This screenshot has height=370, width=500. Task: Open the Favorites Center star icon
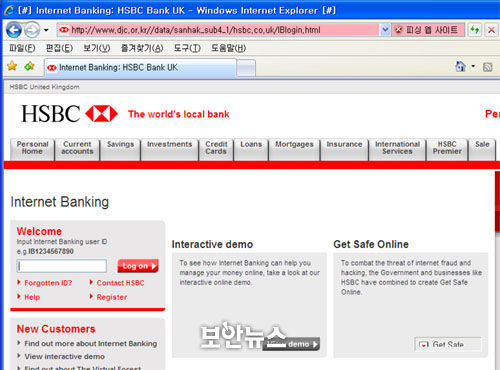pyautogui.click(x=12, y=66)
